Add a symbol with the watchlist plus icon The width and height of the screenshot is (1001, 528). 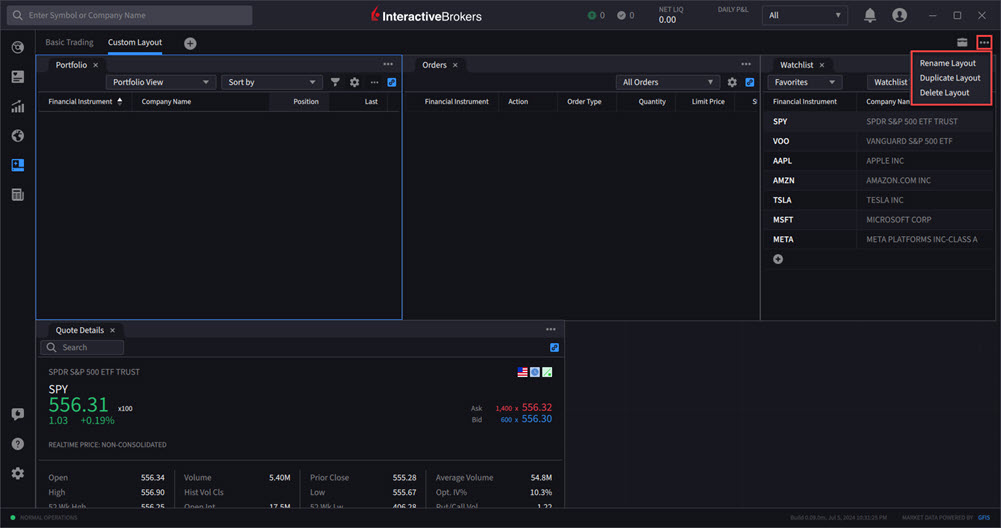coord(778,259)
